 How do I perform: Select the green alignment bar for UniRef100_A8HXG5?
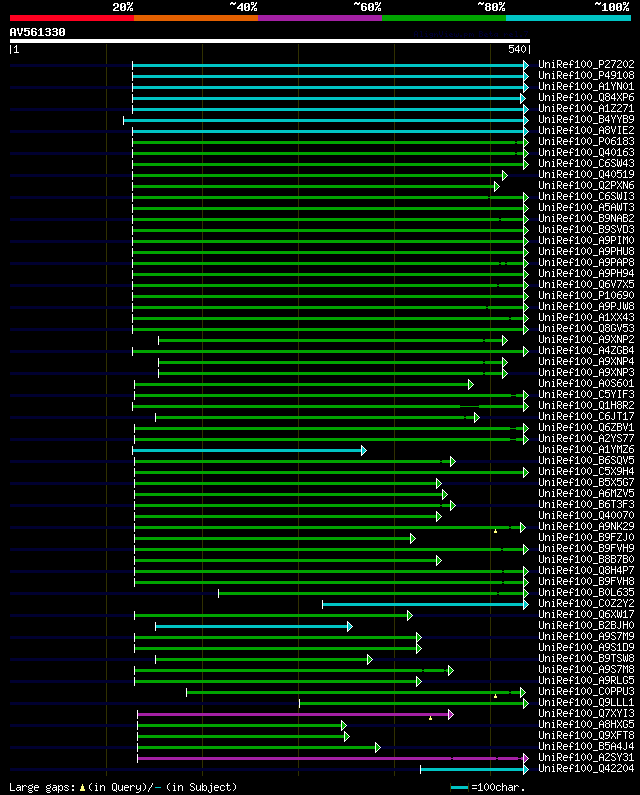242,726
